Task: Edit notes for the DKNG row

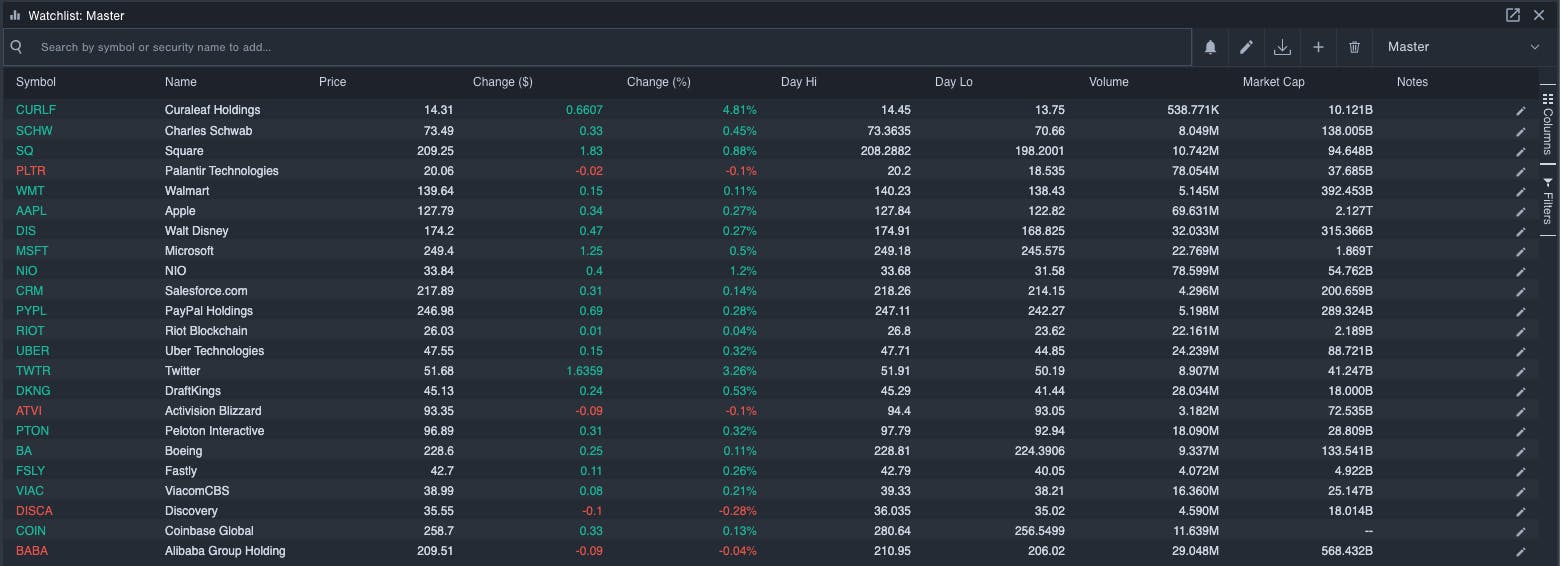Action: click(1521, 391)
